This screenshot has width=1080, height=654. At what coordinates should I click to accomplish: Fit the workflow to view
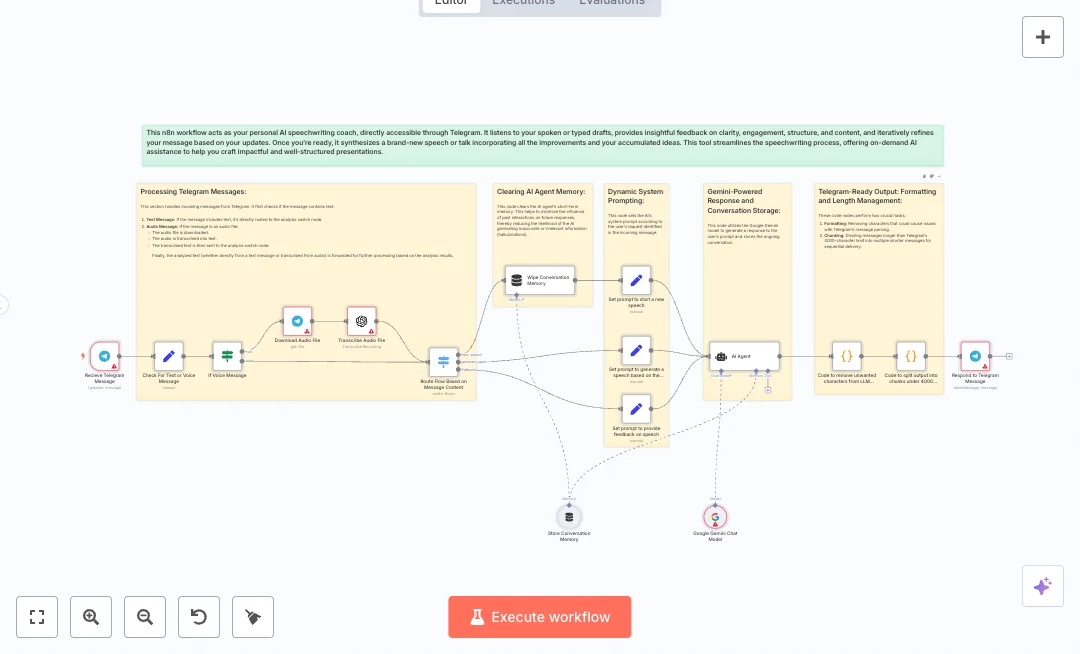coord(37,617)
